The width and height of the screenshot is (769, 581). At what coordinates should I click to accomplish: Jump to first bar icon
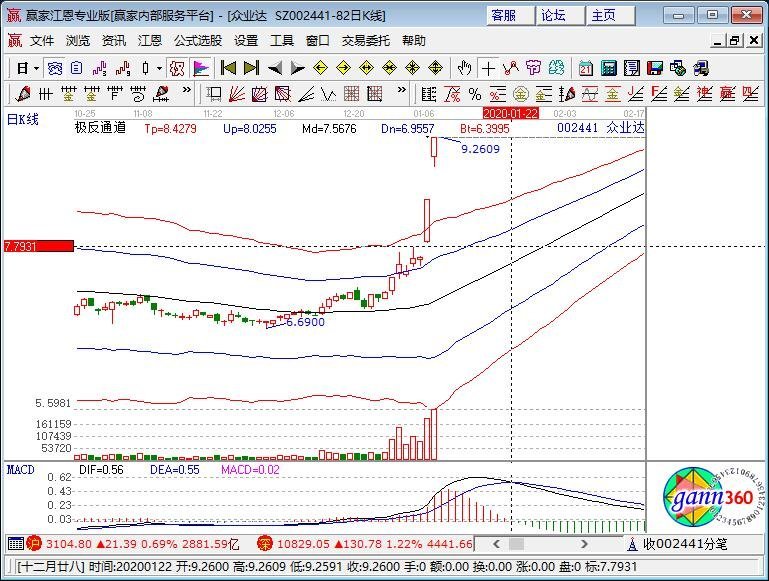(228, 68)
